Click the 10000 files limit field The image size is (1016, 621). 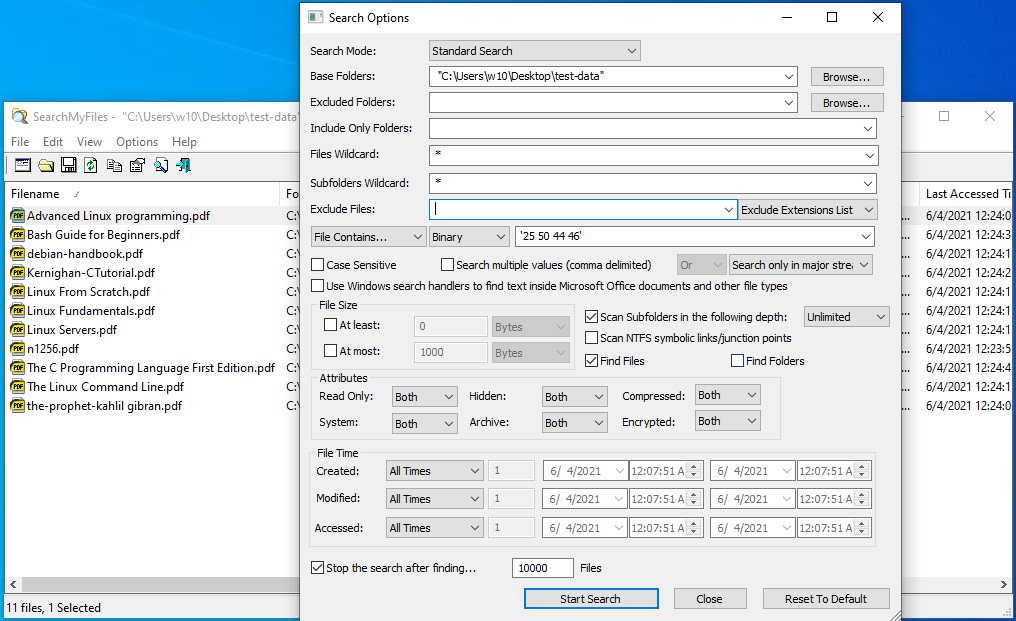[x=542, y=568]
